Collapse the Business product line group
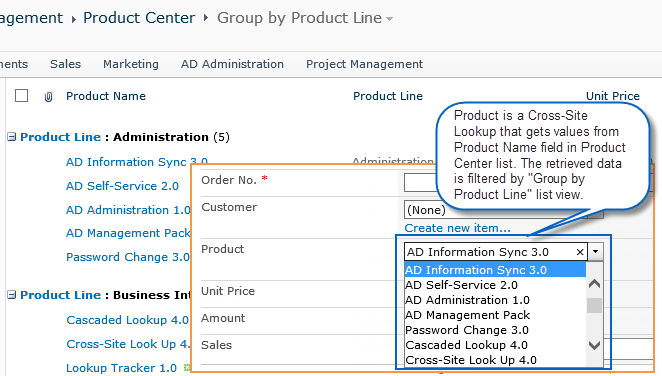662x376 pixels. click(12, 295)
